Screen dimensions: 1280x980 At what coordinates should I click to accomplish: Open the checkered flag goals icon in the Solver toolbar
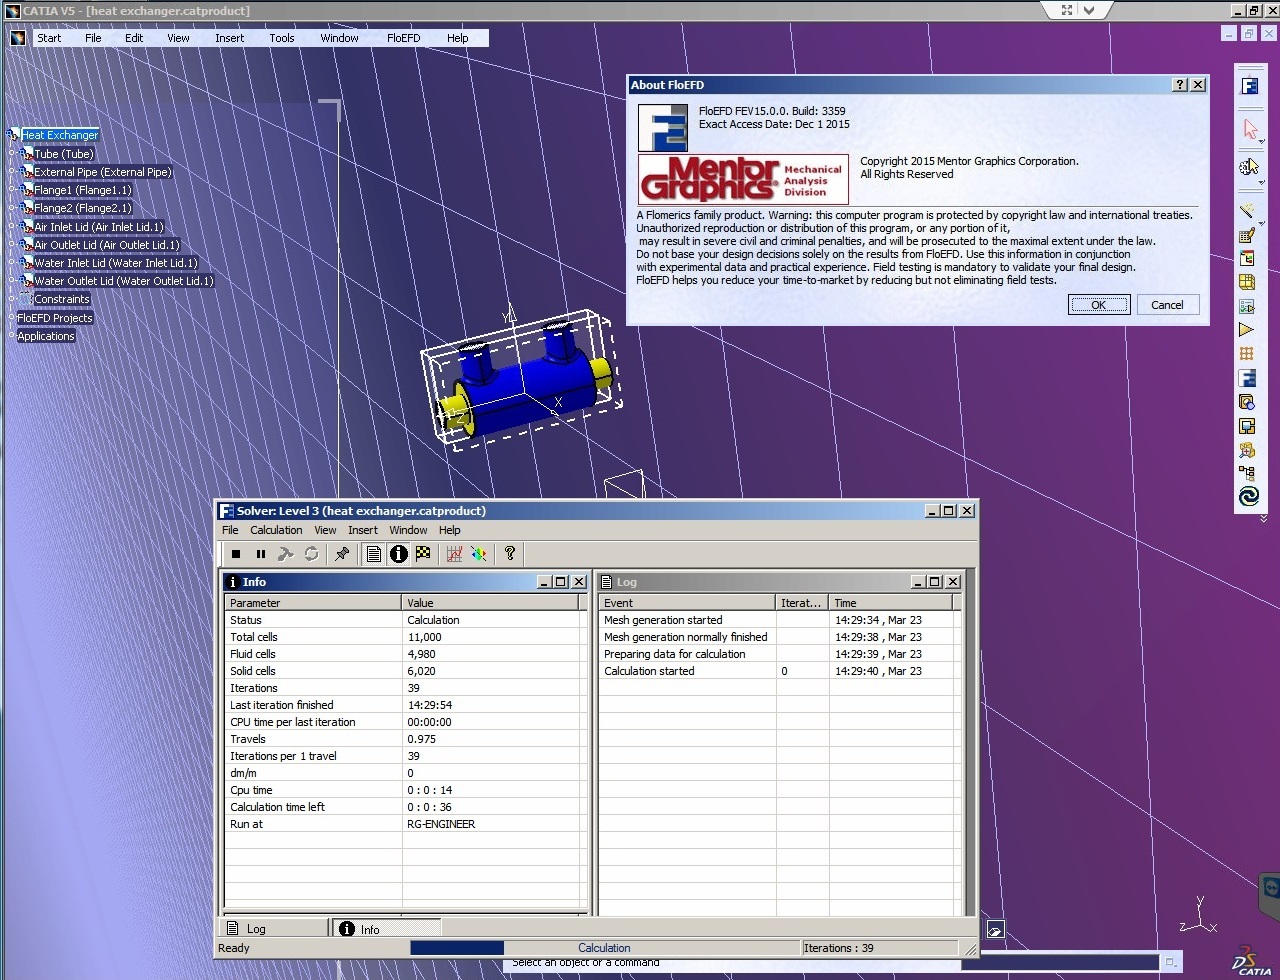pyautogui.click(x=423, y=554)
